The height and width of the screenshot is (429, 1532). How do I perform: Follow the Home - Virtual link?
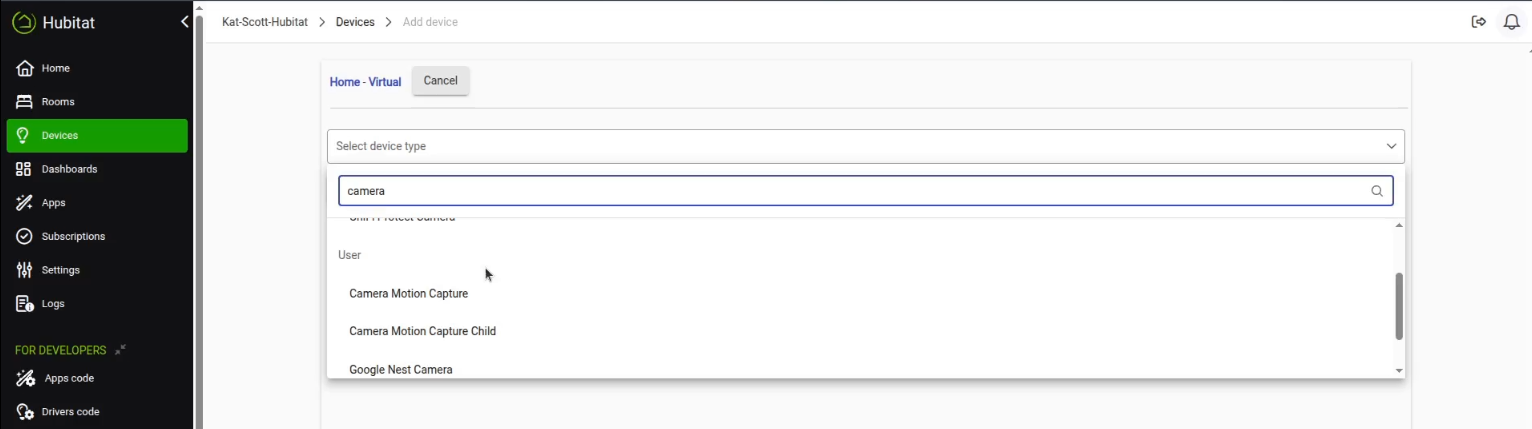point(365,82)
